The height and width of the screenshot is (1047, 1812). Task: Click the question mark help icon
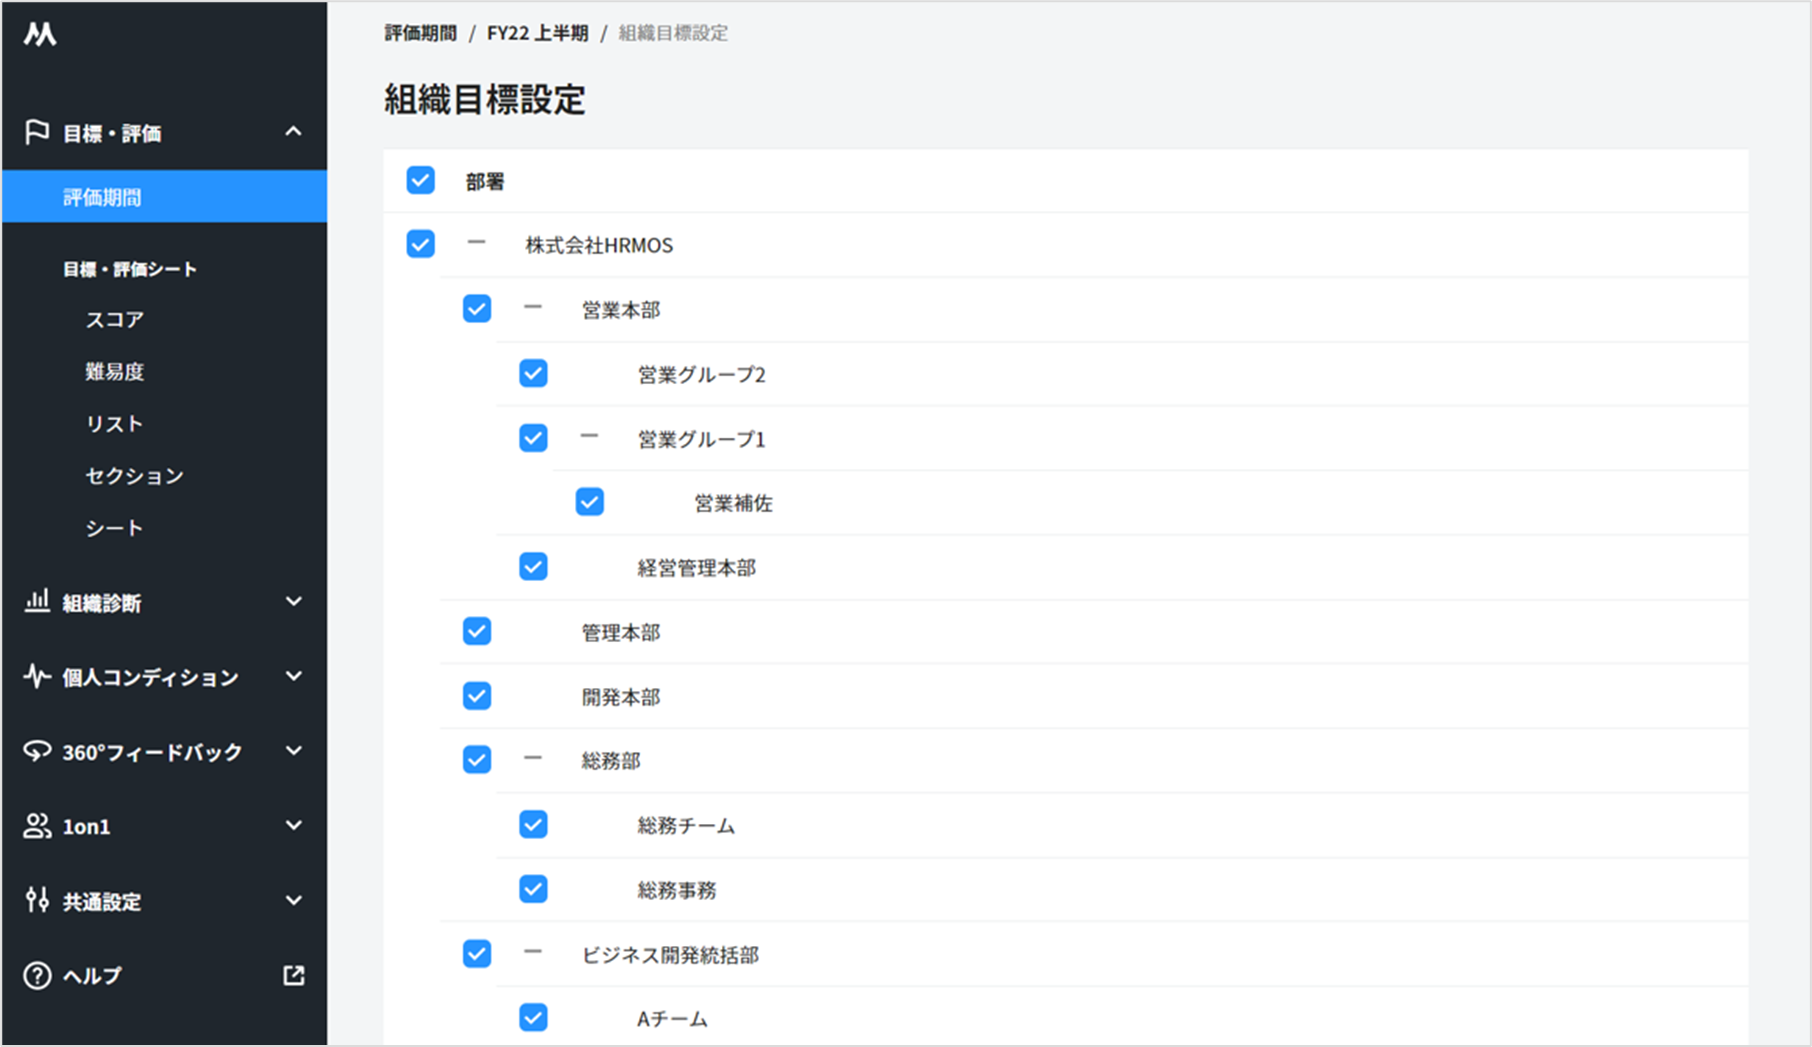point(37,975)
